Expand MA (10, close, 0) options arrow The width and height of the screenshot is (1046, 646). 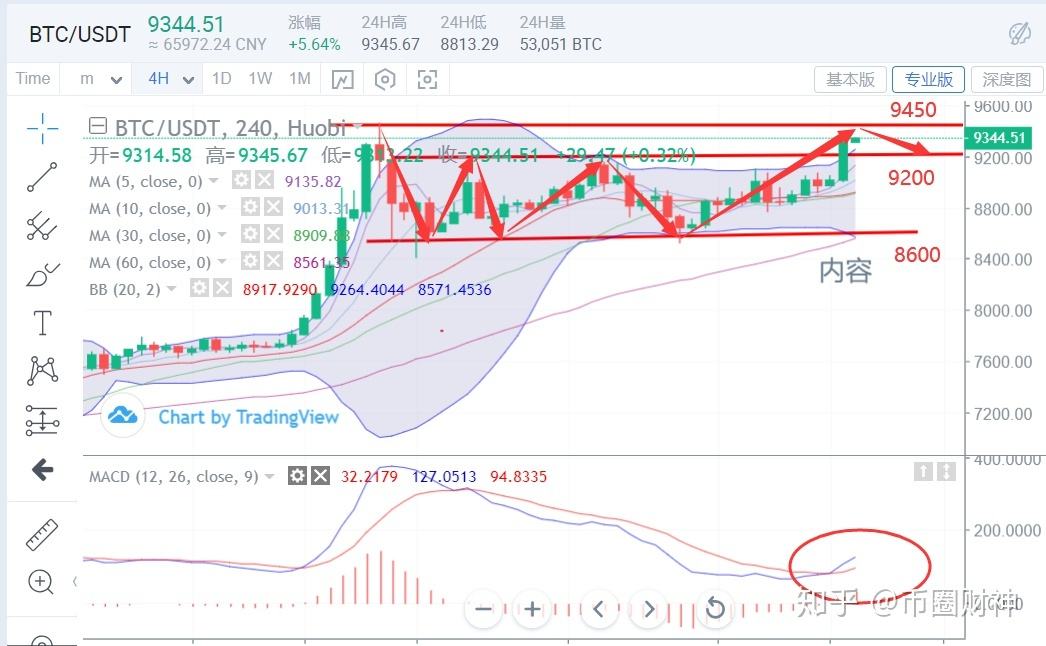point(222,208)
